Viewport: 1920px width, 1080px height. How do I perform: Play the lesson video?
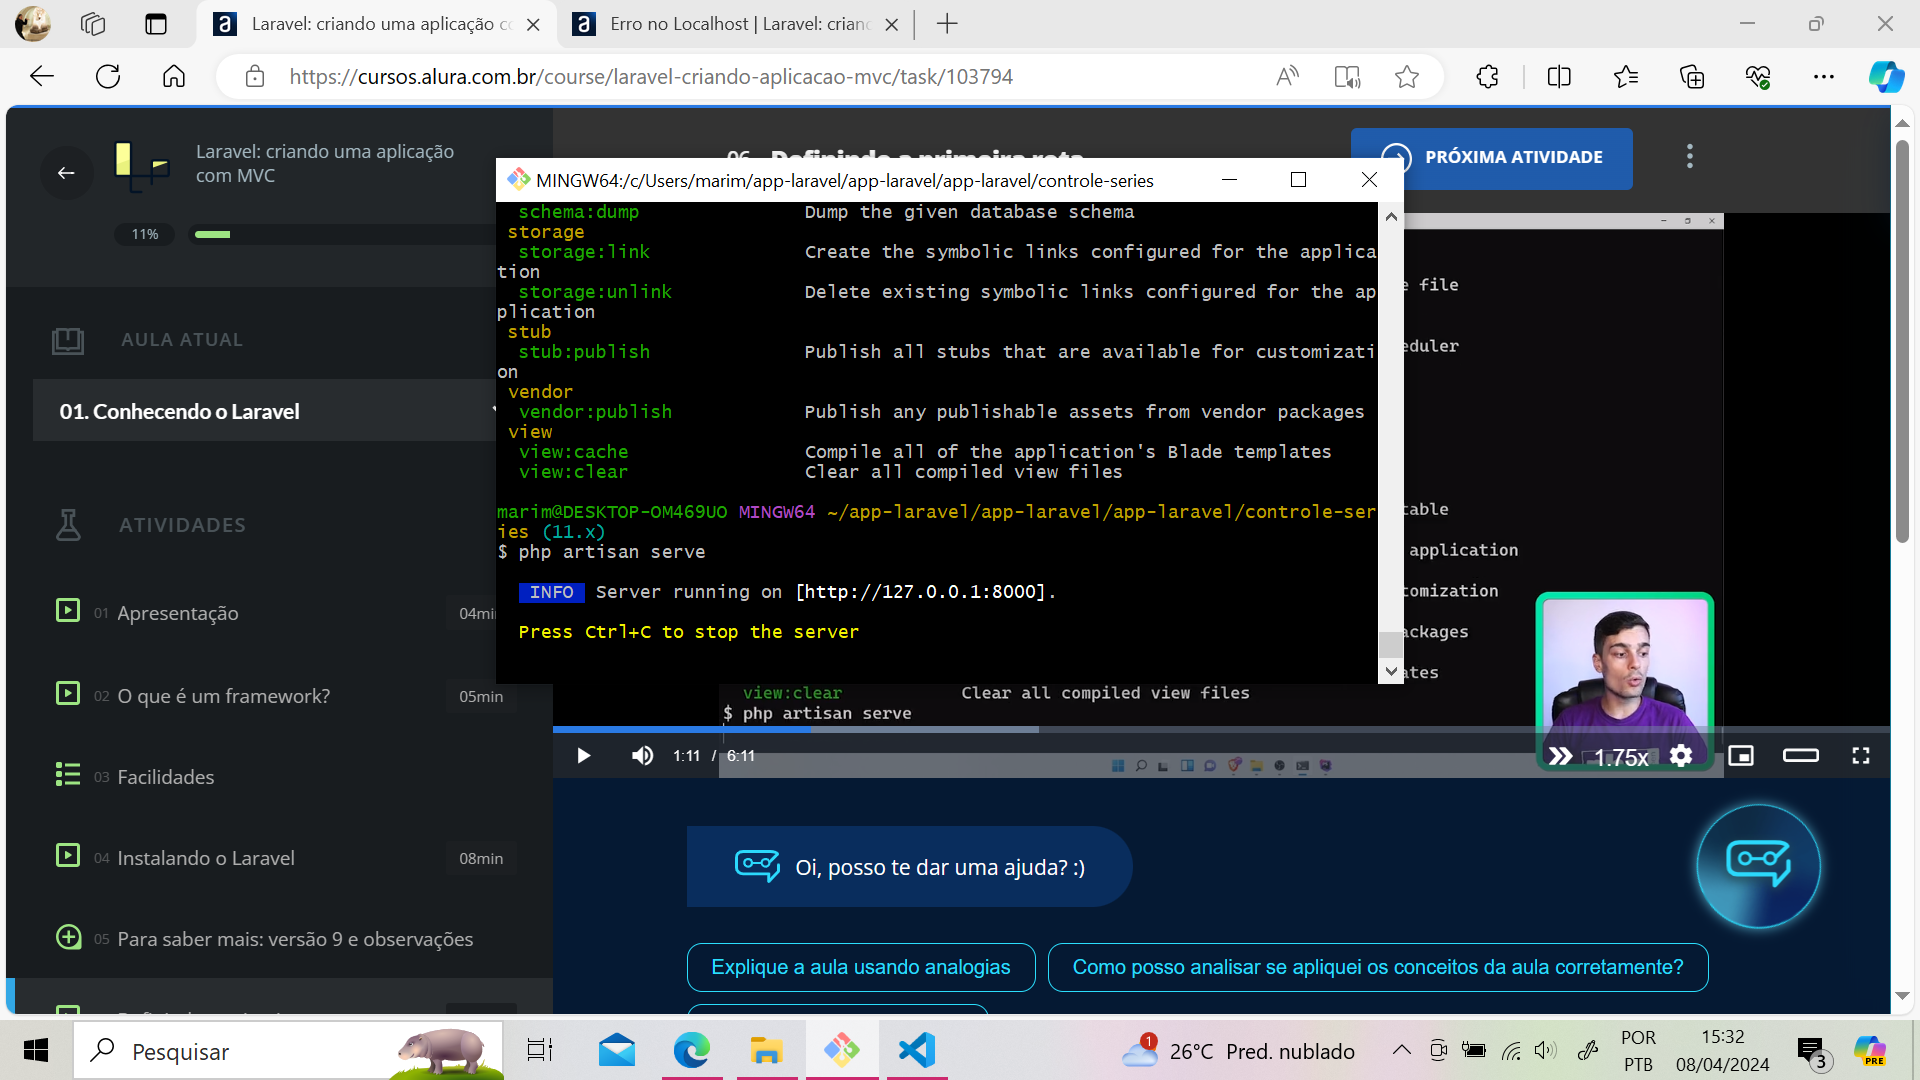(x=584, y=756)
